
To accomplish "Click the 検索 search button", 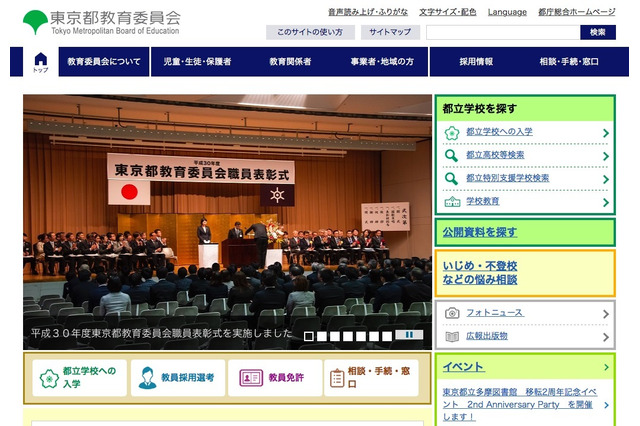I will (x=598, y=32).
